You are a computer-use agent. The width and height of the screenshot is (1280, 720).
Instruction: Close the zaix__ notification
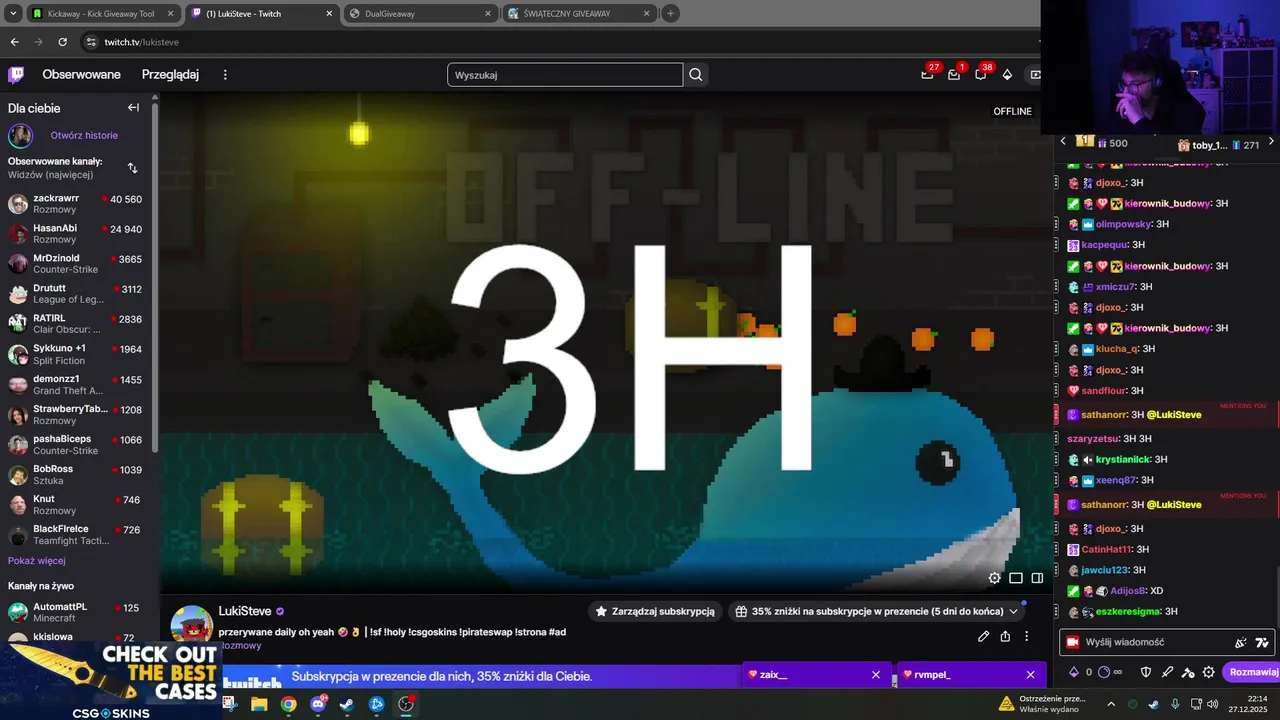click(x=876, y=675)
